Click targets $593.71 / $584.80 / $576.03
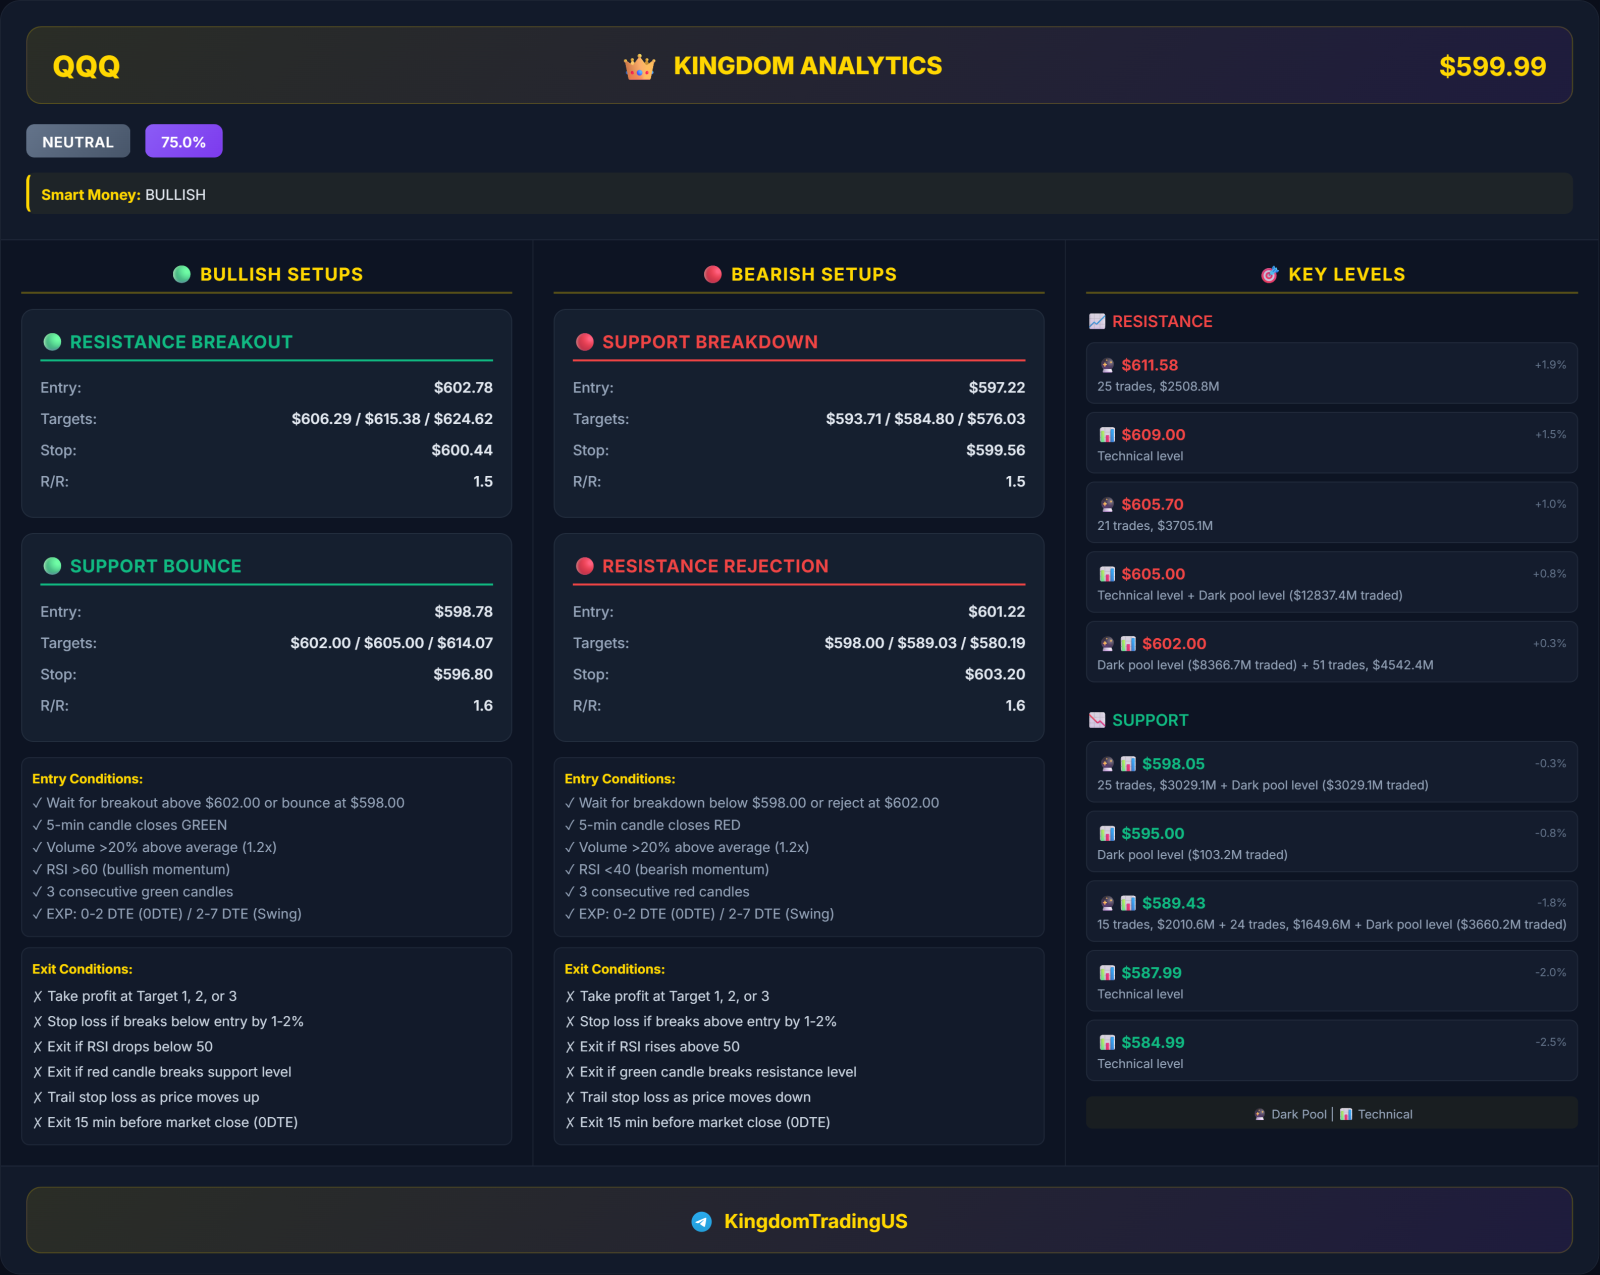The image size is (1600, 1275). click(x=925, y=419)
